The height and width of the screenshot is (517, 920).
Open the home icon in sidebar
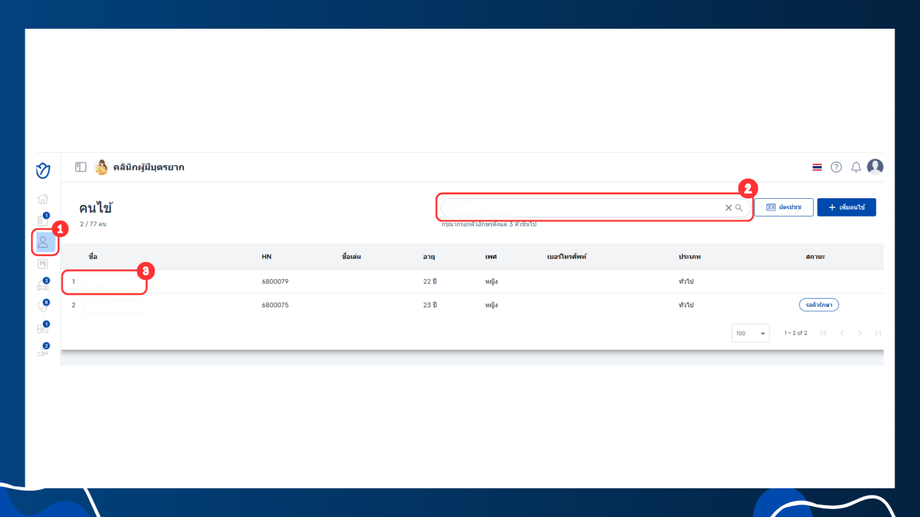pyautogui.click(x=43, y=199)
